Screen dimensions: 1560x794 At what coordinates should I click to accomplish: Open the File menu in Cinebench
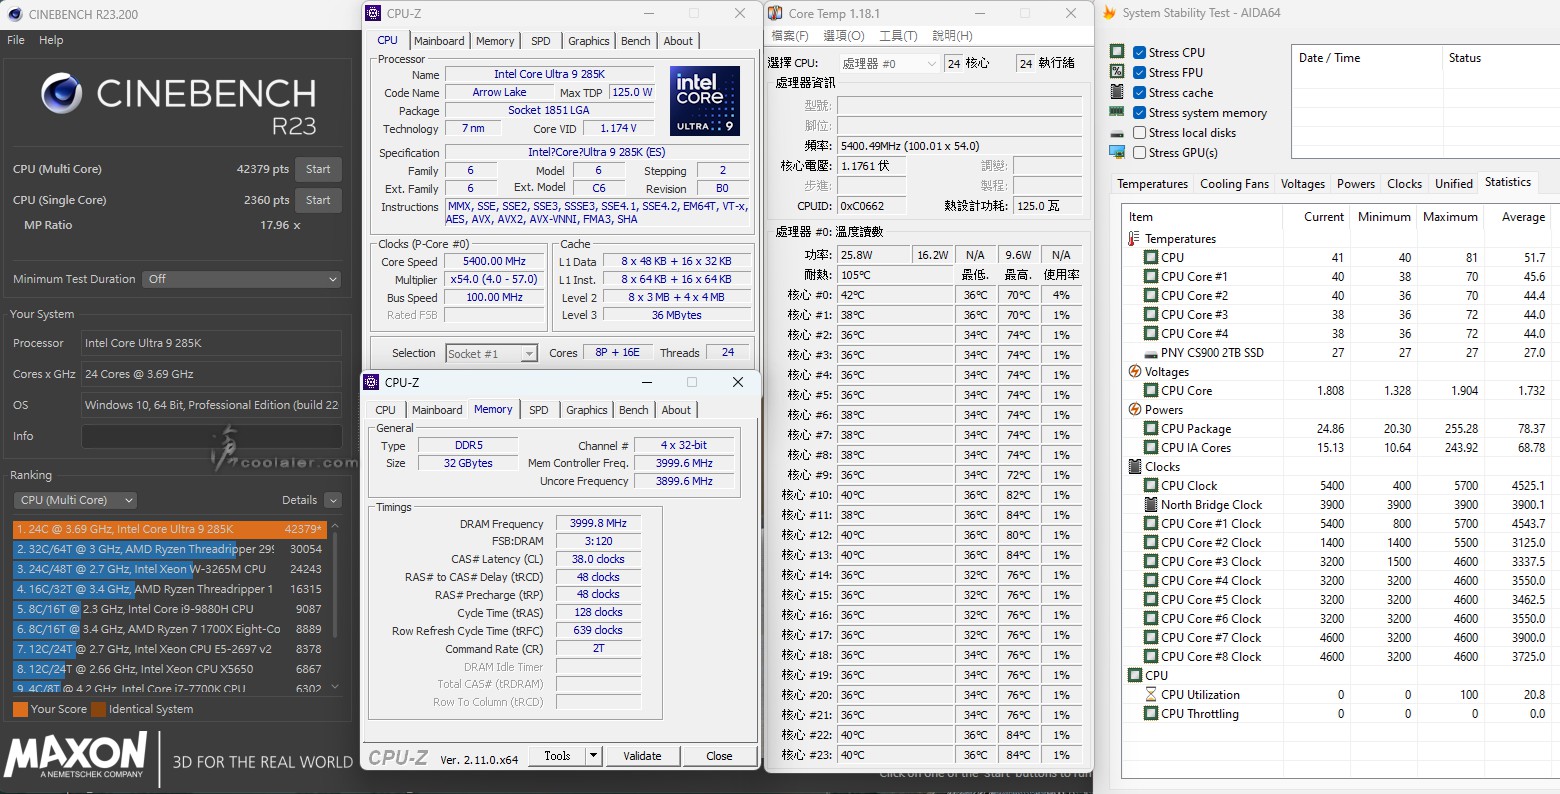pos(16,40)
